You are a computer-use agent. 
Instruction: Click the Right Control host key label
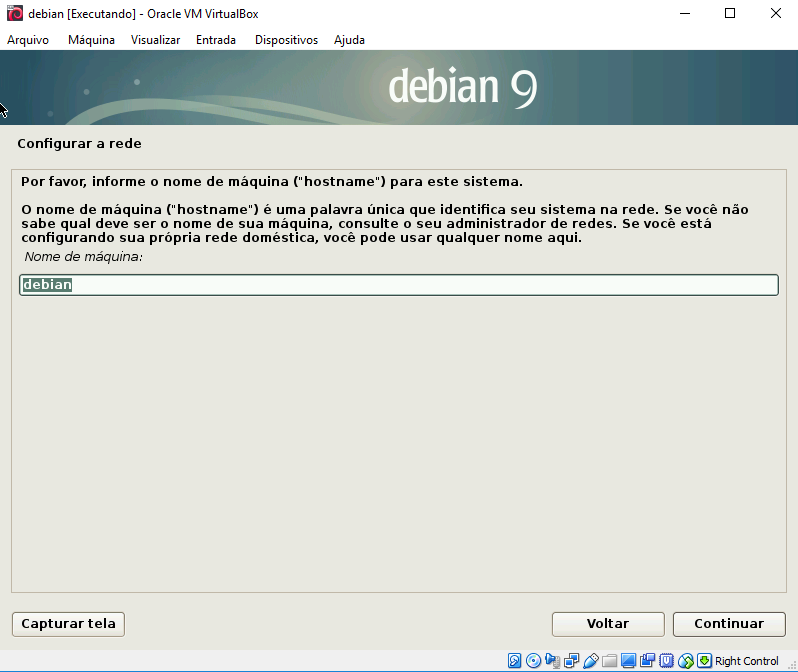point(747,661)
